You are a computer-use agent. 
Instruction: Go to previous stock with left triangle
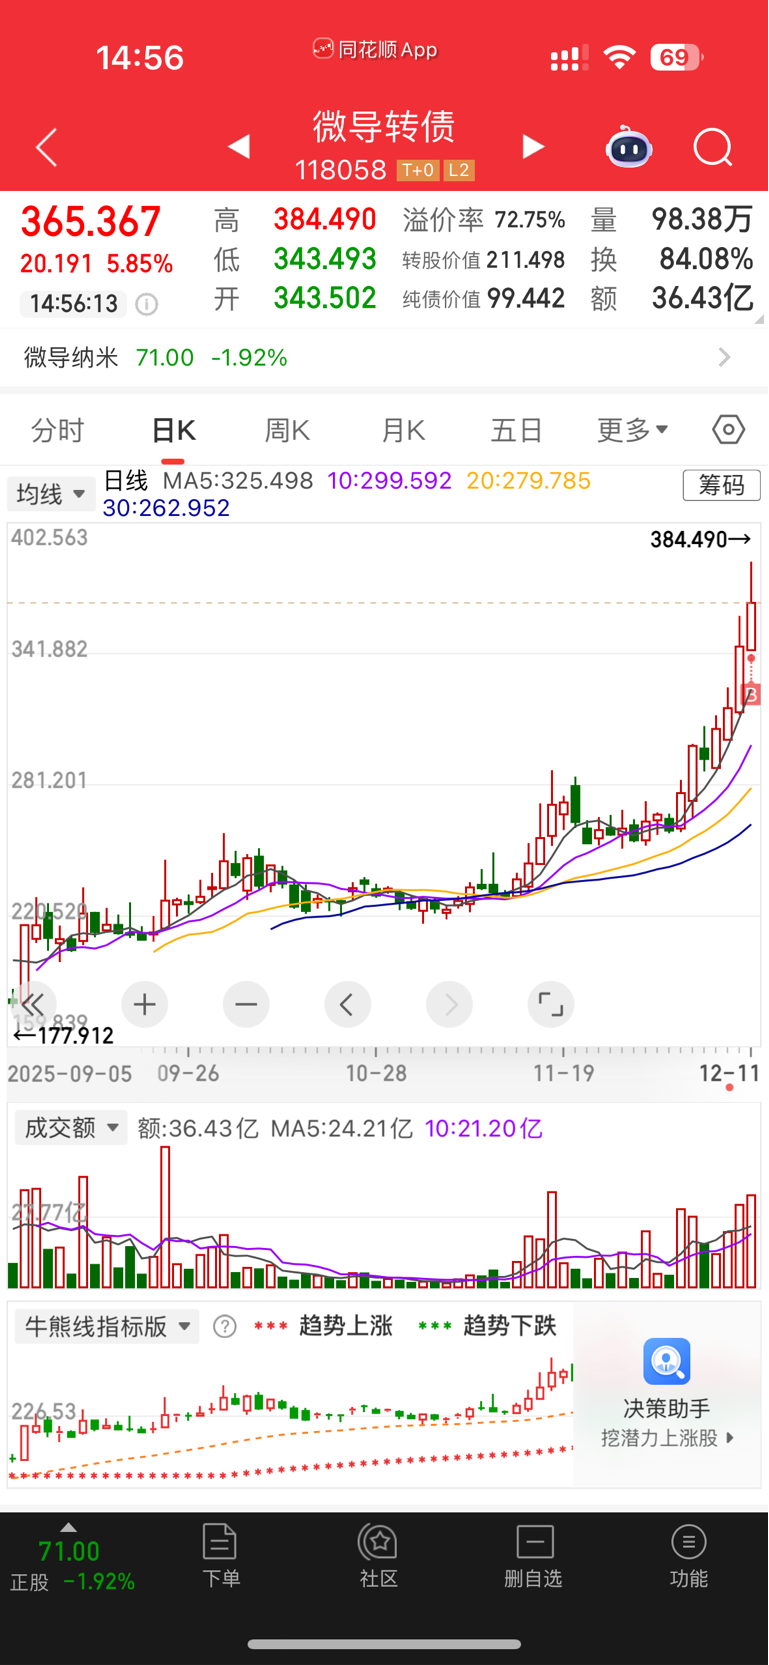(238, 147)
